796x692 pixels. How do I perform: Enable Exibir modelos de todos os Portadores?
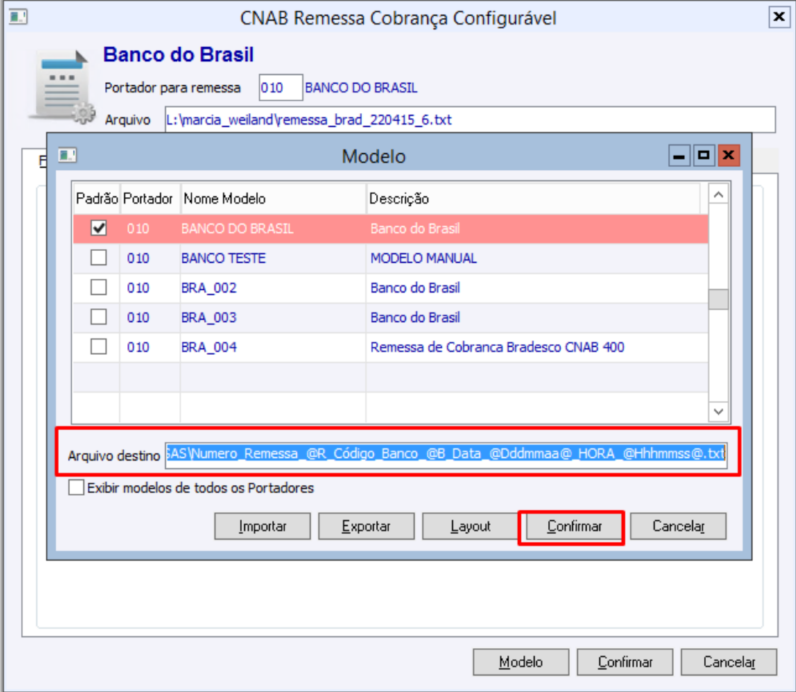click(x=76, y=487)
